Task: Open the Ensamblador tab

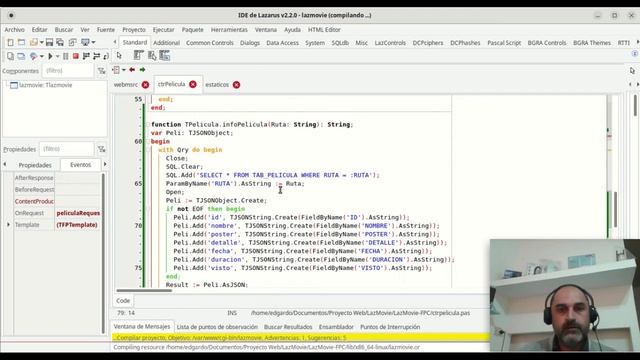Action: pos(336,327)
